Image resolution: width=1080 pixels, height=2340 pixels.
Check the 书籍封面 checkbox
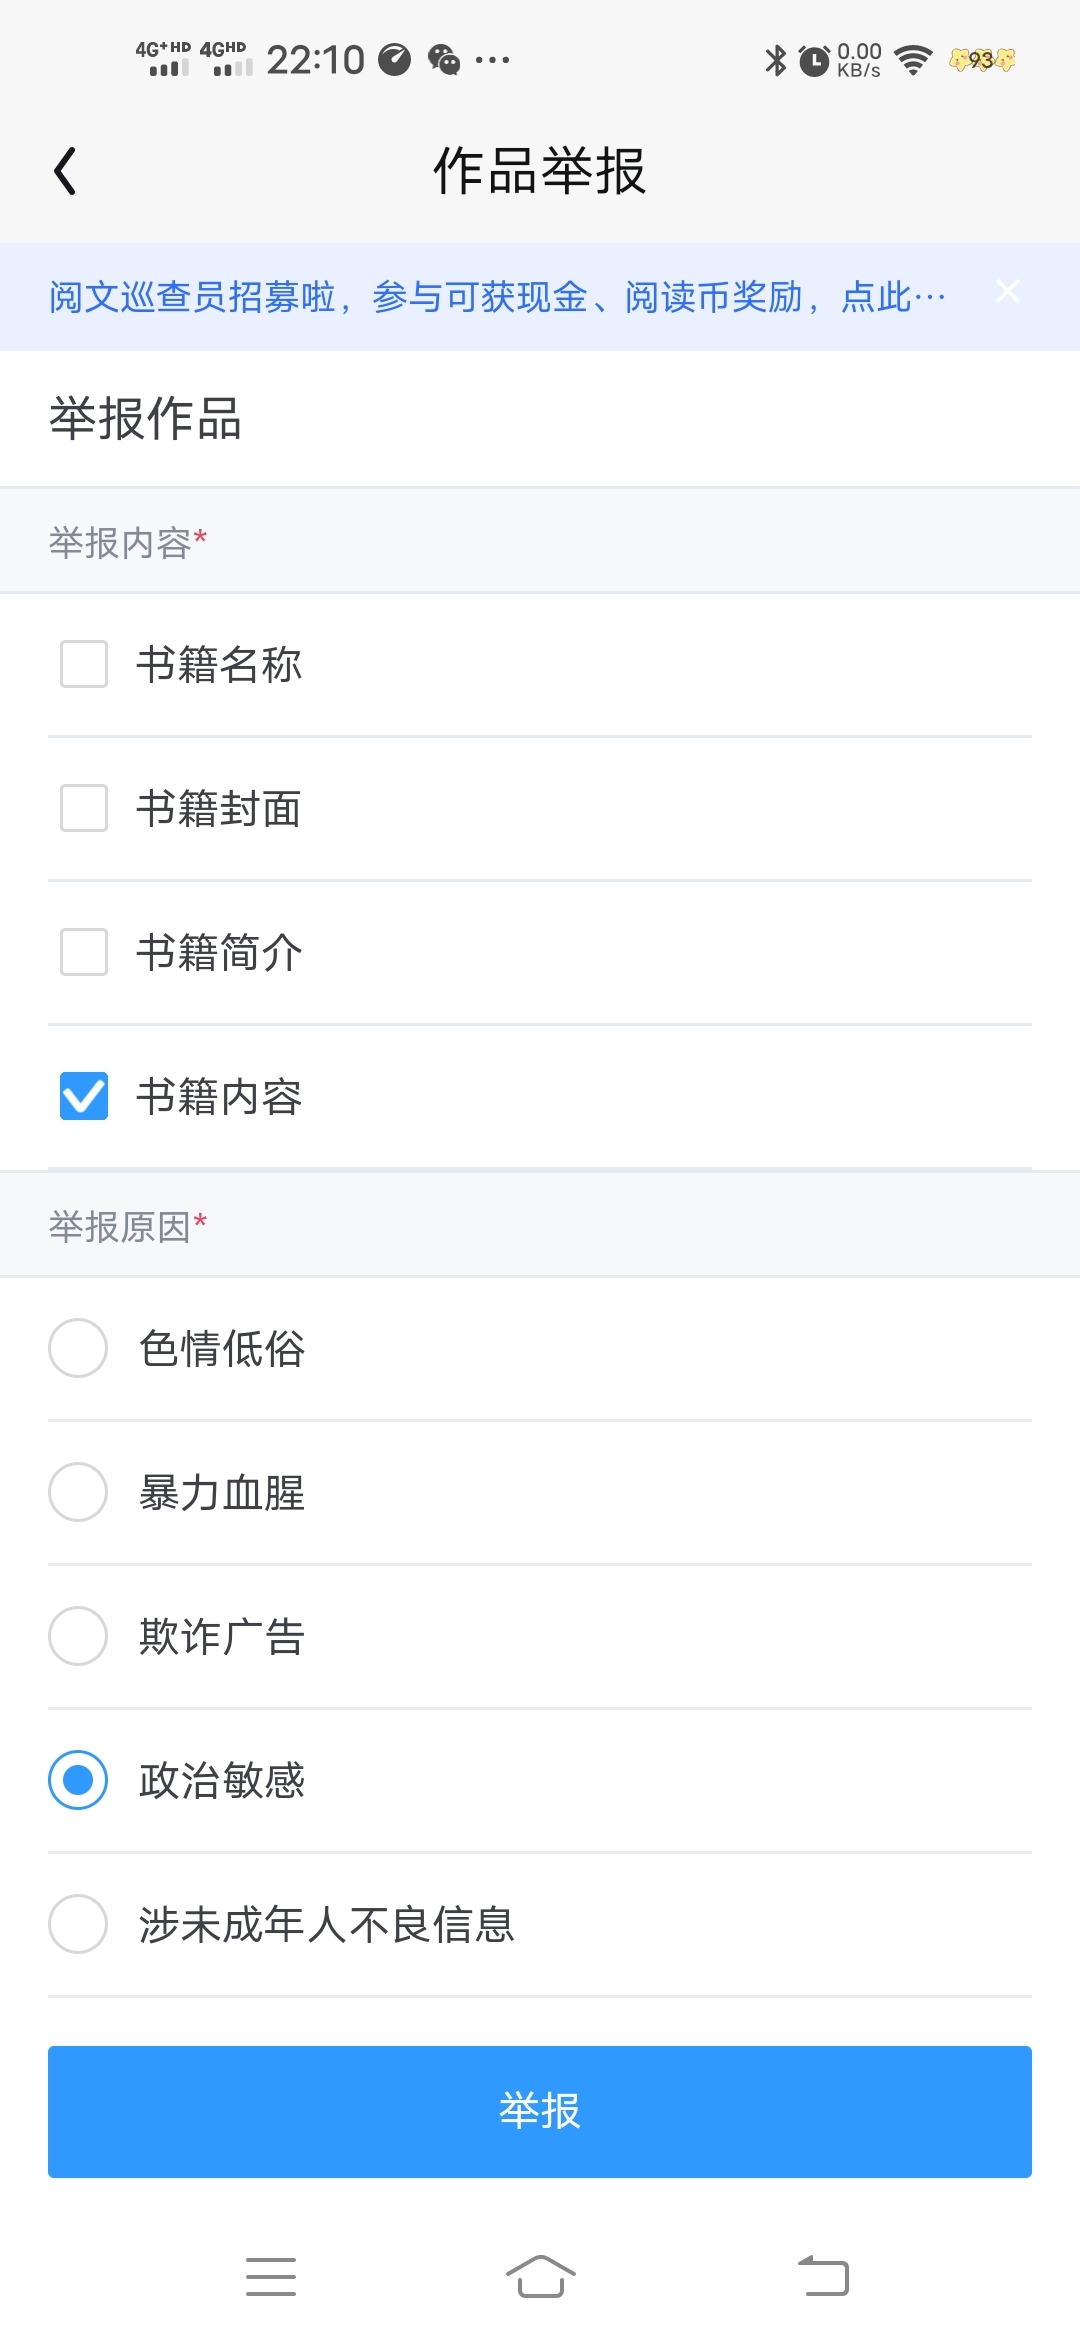[x=84, y=808]
